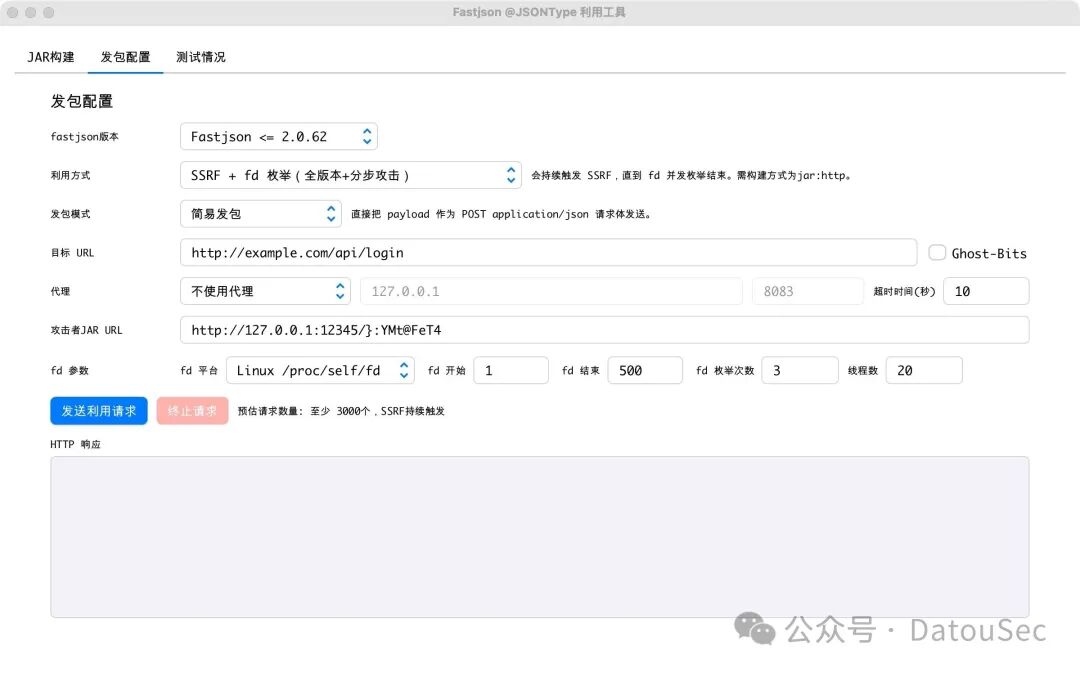Screen dimensions: 1080x673
Task: Click the 终止请求 button
Action: click(x=192, y=411)
